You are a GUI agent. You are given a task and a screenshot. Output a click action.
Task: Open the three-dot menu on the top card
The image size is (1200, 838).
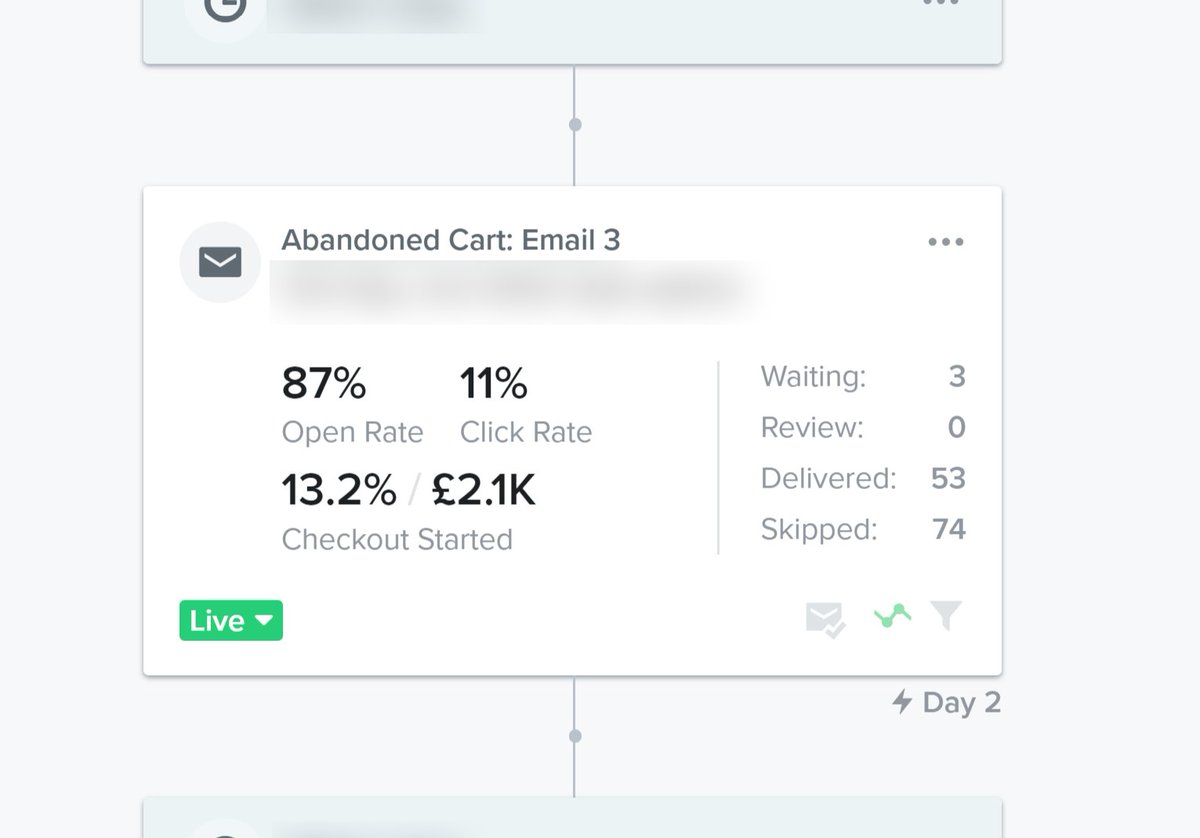tap(941, 5)
